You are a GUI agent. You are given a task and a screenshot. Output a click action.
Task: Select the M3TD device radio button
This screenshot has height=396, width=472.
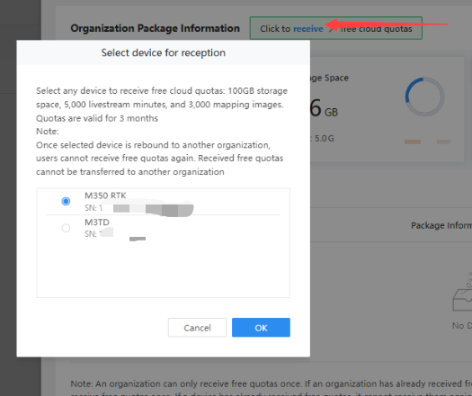66,228
